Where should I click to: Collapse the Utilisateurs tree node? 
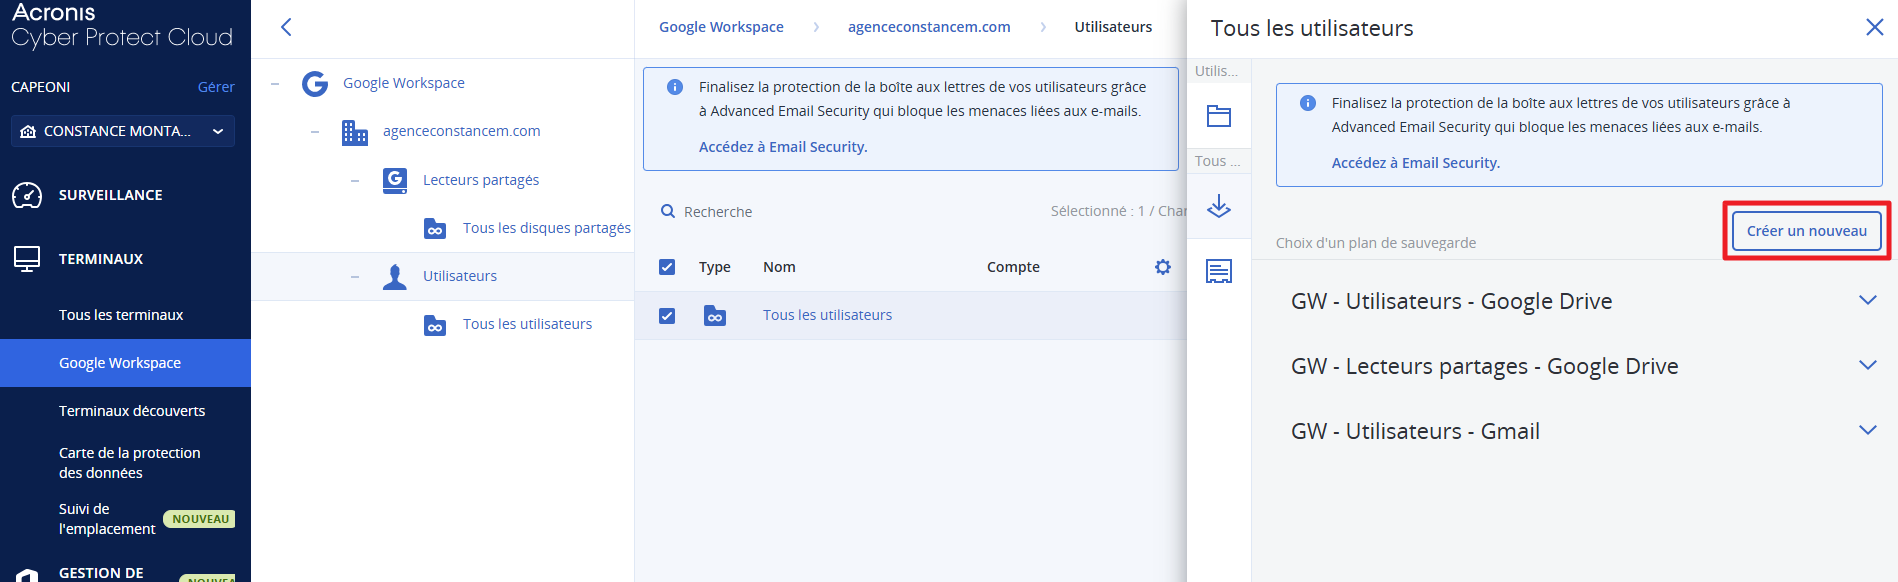pyautogui.click(x=355, y=276)
